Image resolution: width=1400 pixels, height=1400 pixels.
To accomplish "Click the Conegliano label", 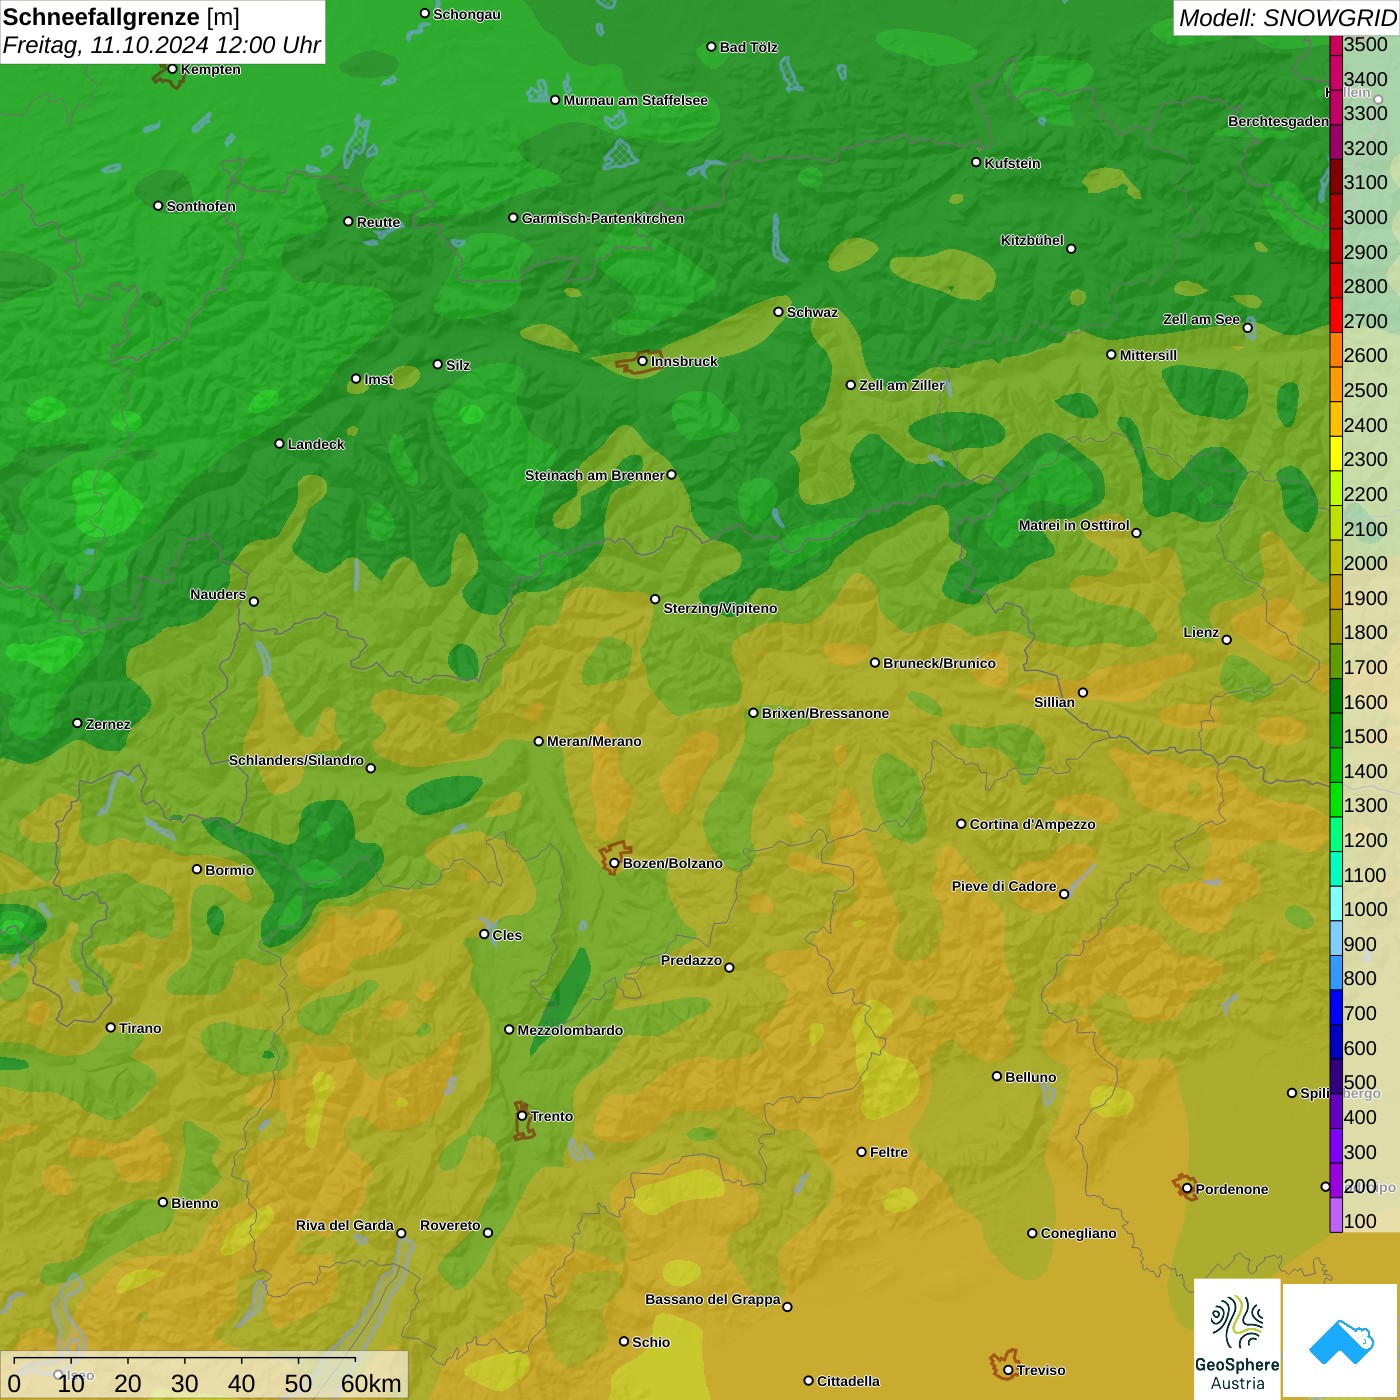I will (1079, 1233).
